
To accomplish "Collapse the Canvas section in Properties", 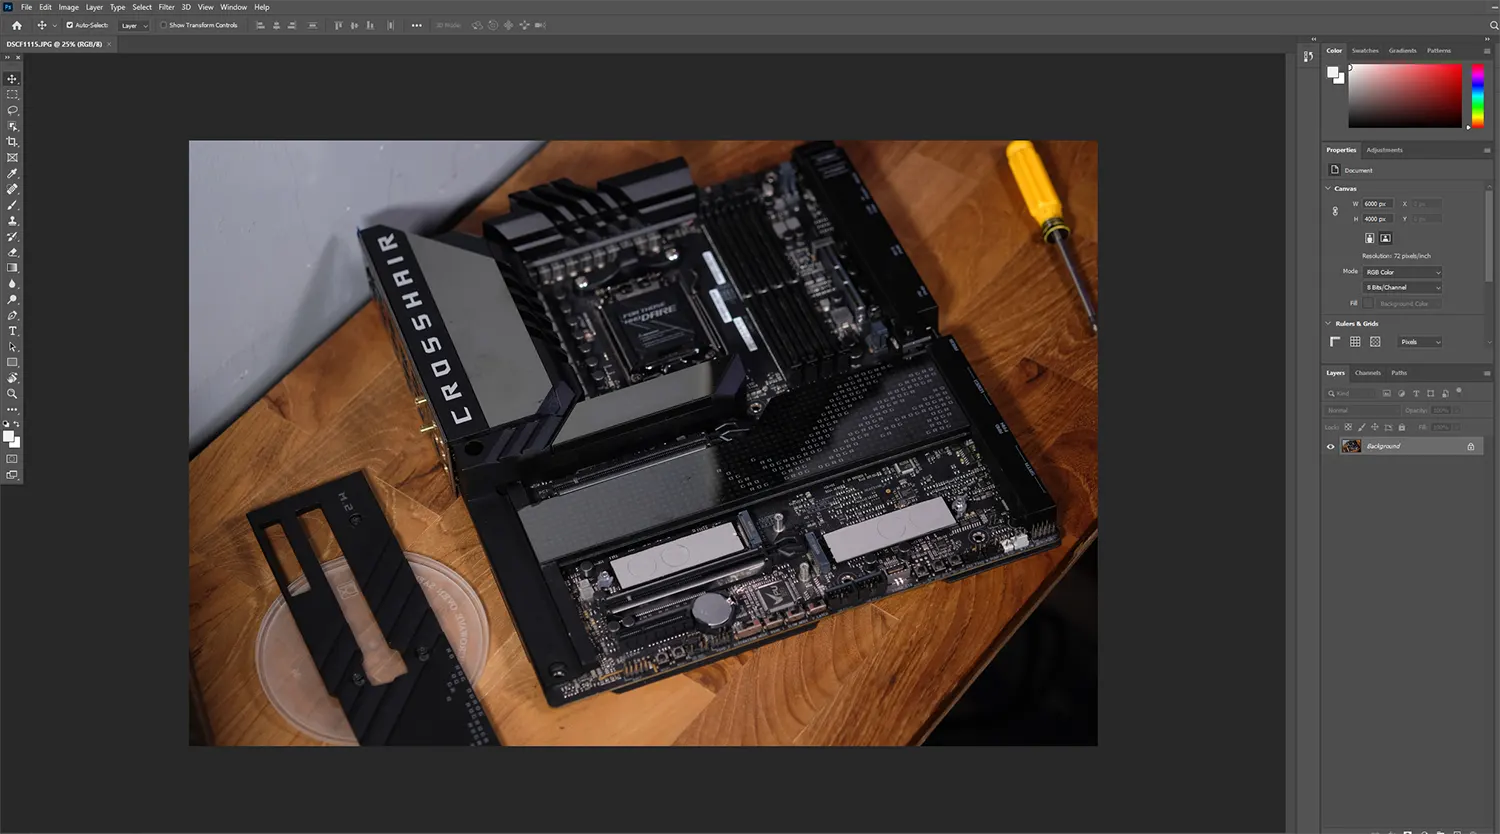I will [1328, 188].
